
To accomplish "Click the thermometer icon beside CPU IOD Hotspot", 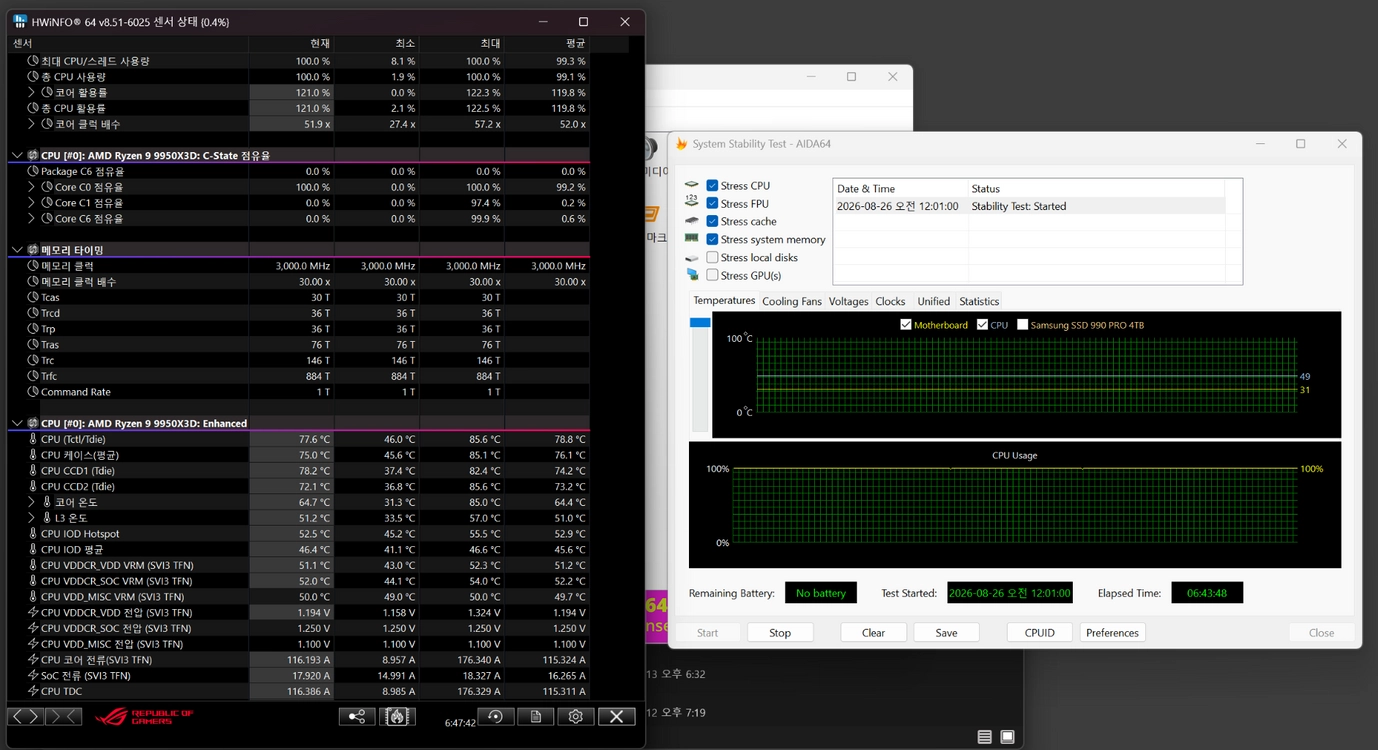I will (x=32, y=534).
